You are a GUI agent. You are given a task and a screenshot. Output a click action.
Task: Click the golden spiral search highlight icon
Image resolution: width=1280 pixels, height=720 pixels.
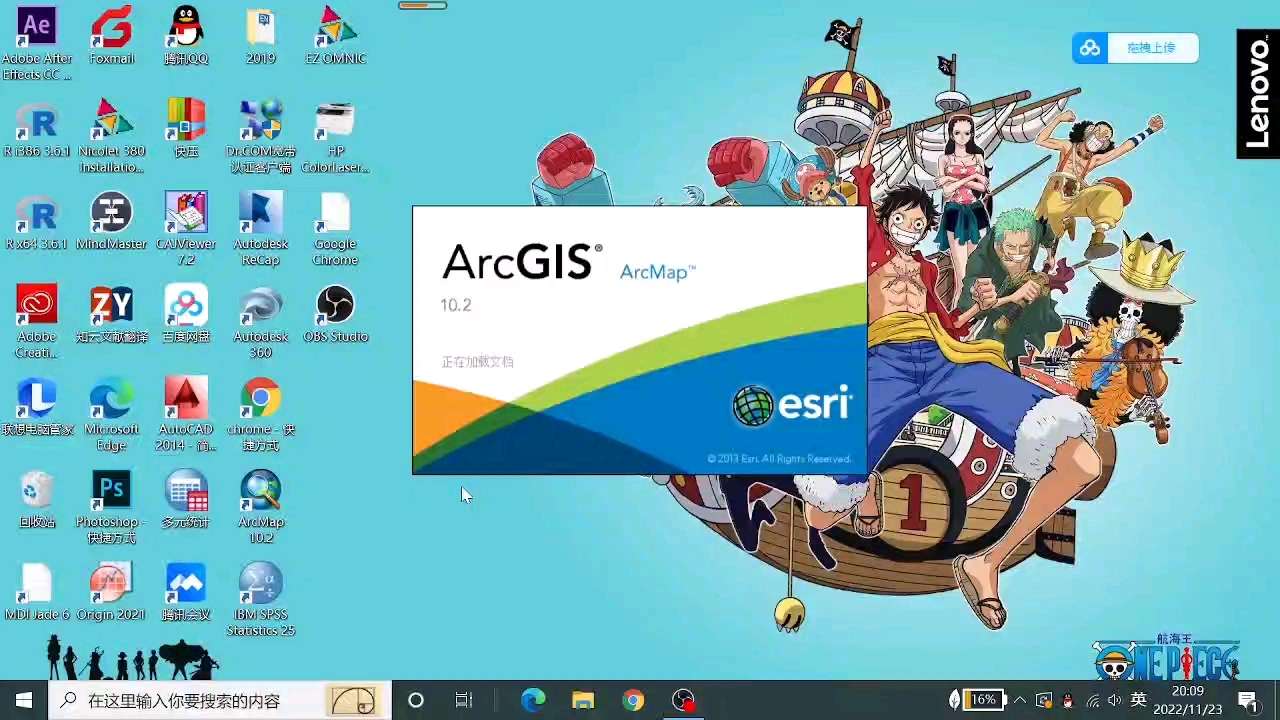click(353, 701)
